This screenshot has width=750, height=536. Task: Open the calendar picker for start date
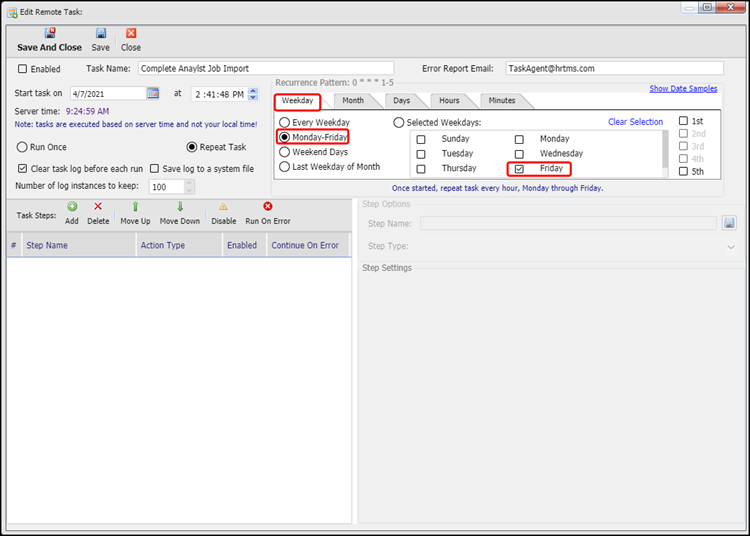tap(153, 93)
